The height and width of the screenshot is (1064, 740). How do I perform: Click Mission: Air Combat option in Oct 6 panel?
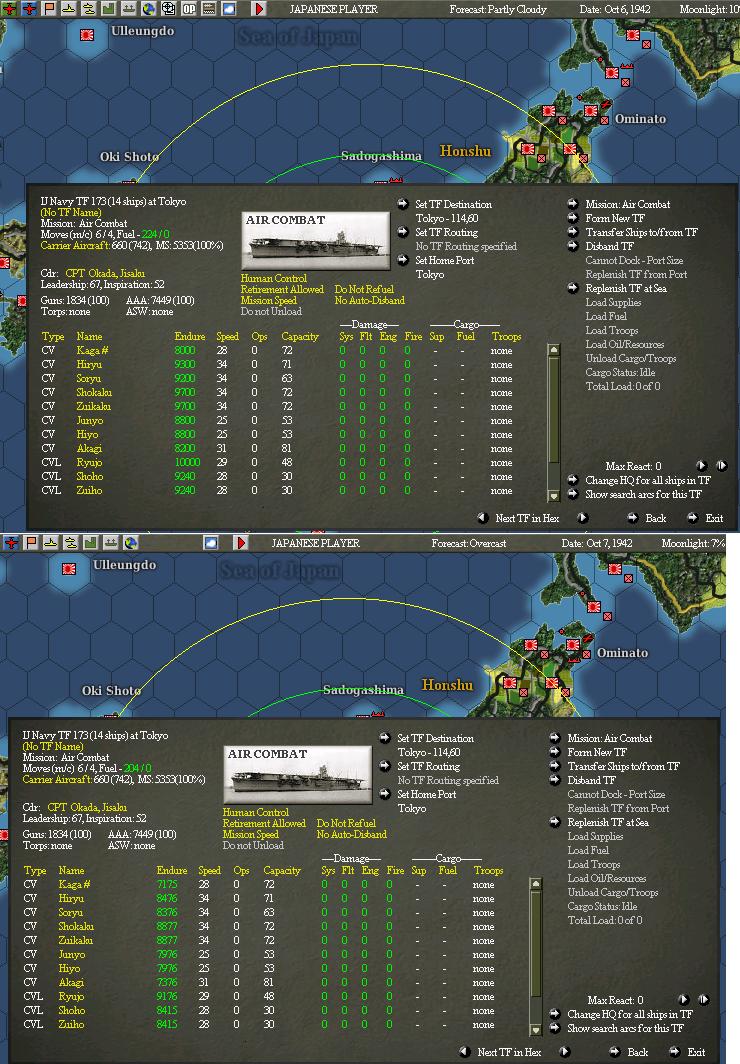[x=627, y=204]
